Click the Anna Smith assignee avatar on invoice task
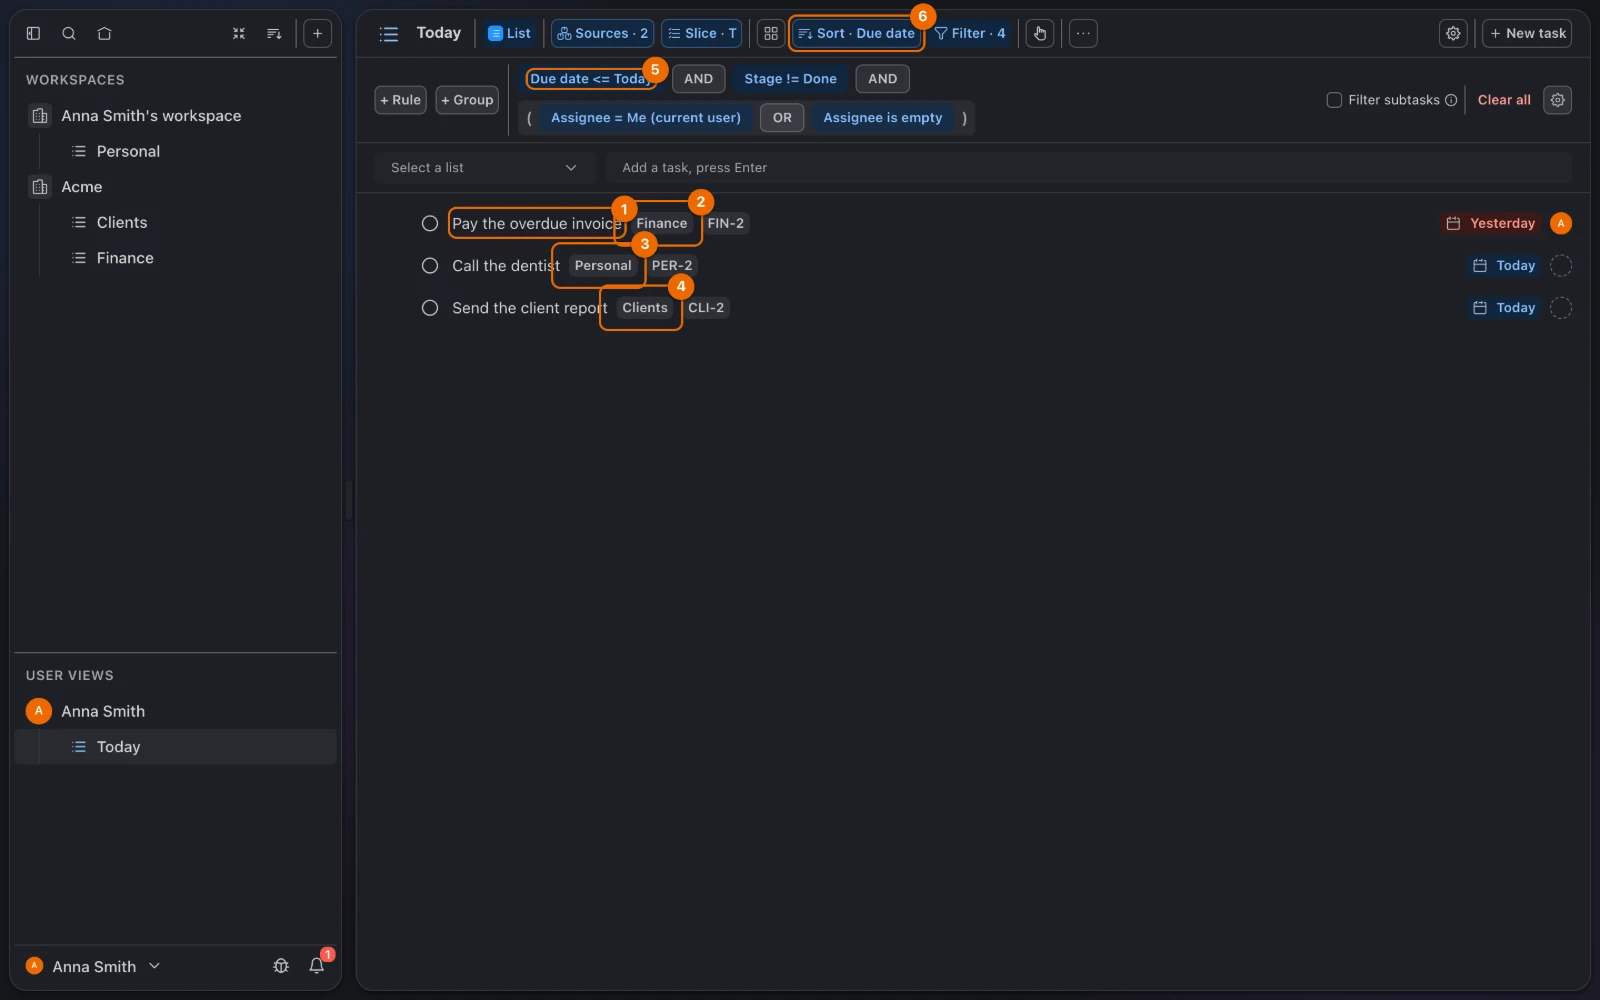 (x=1560, y=223)
